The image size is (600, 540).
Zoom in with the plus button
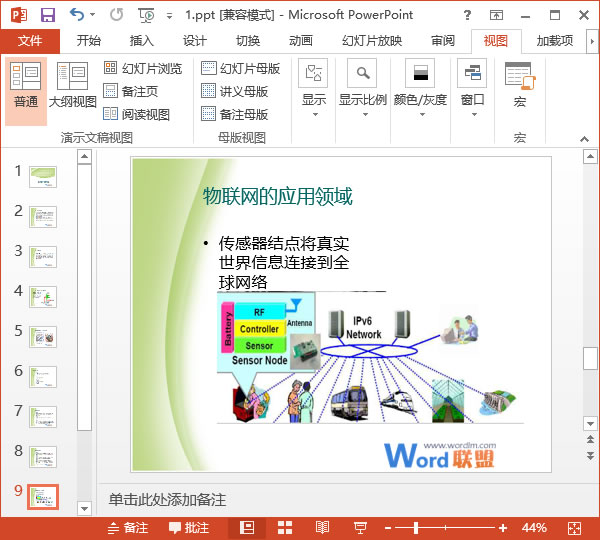pos(503,529)
